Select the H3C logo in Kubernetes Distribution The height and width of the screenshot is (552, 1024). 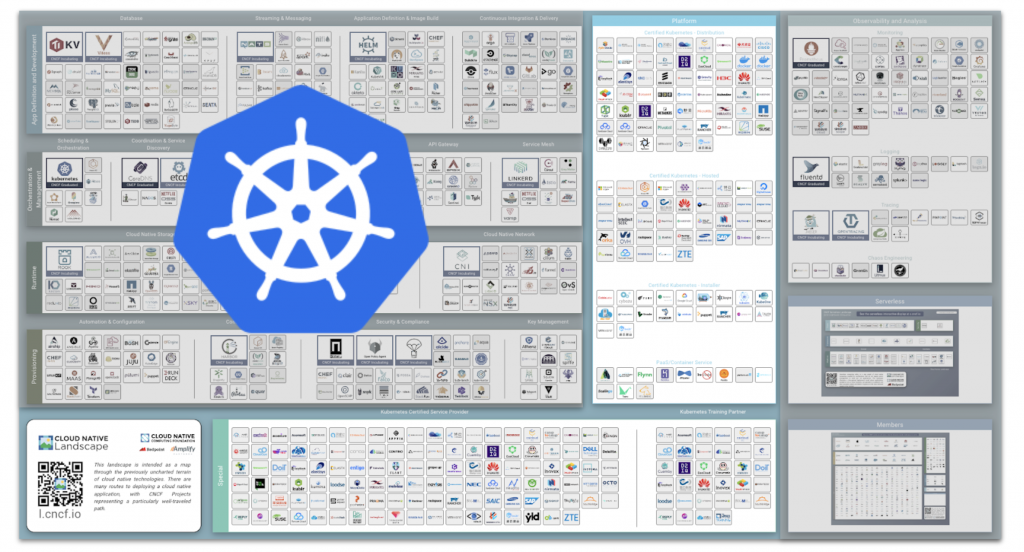pyautogui.click(x=723, y=78)
